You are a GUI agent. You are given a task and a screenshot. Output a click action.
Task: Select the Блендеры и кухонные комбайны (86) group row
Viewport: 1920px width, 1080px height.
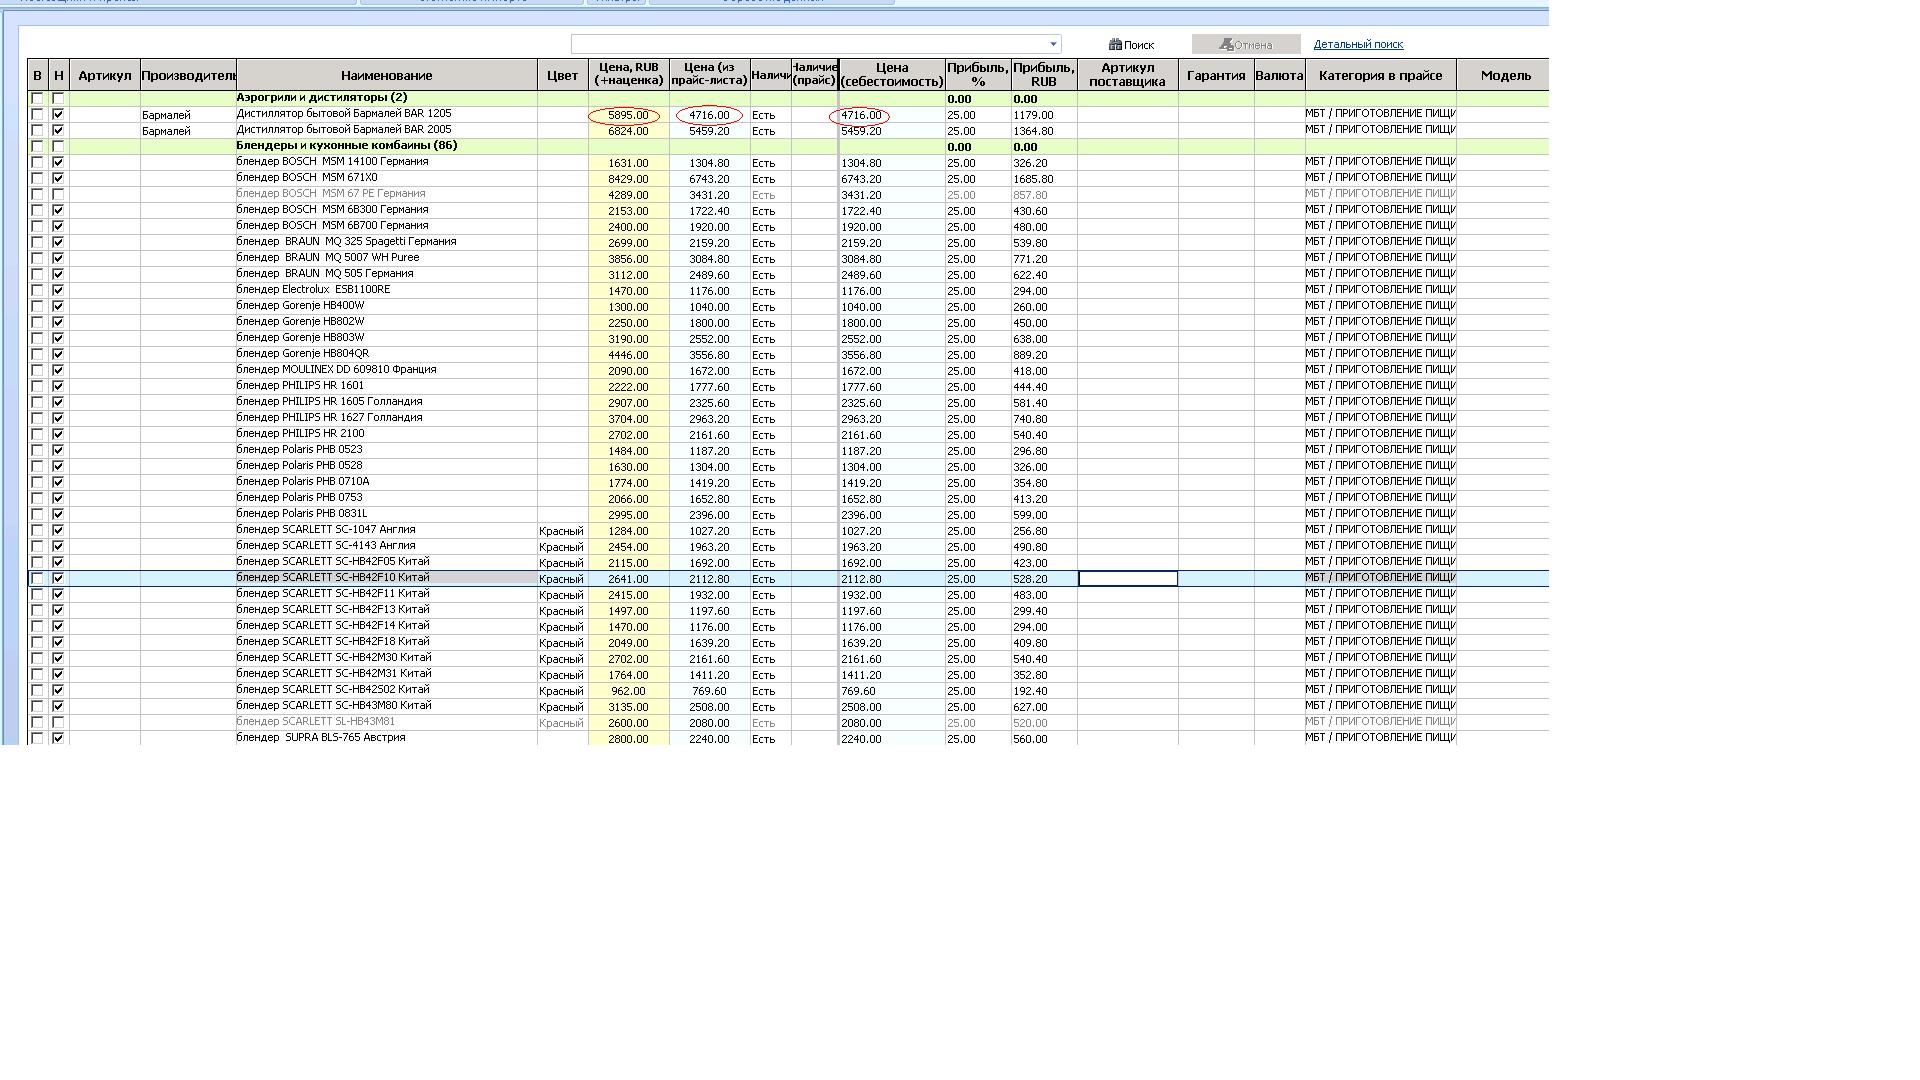click(x=788, y=147)
